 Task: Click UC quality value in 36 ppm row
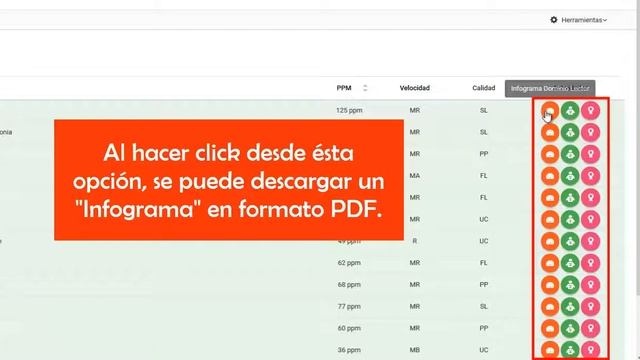pos(484,350)
